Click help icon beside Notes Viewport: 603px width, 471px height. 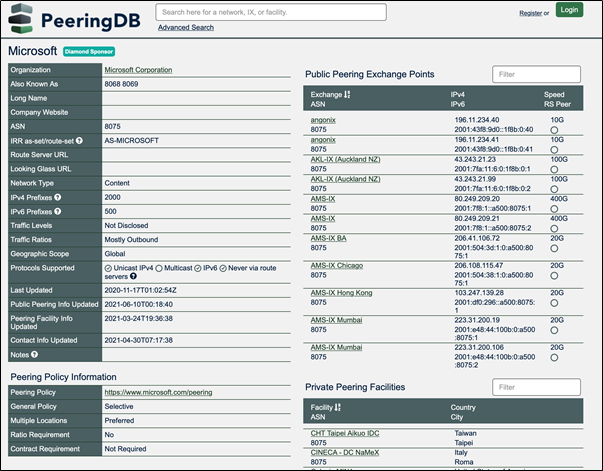click(x=34, y=354)
